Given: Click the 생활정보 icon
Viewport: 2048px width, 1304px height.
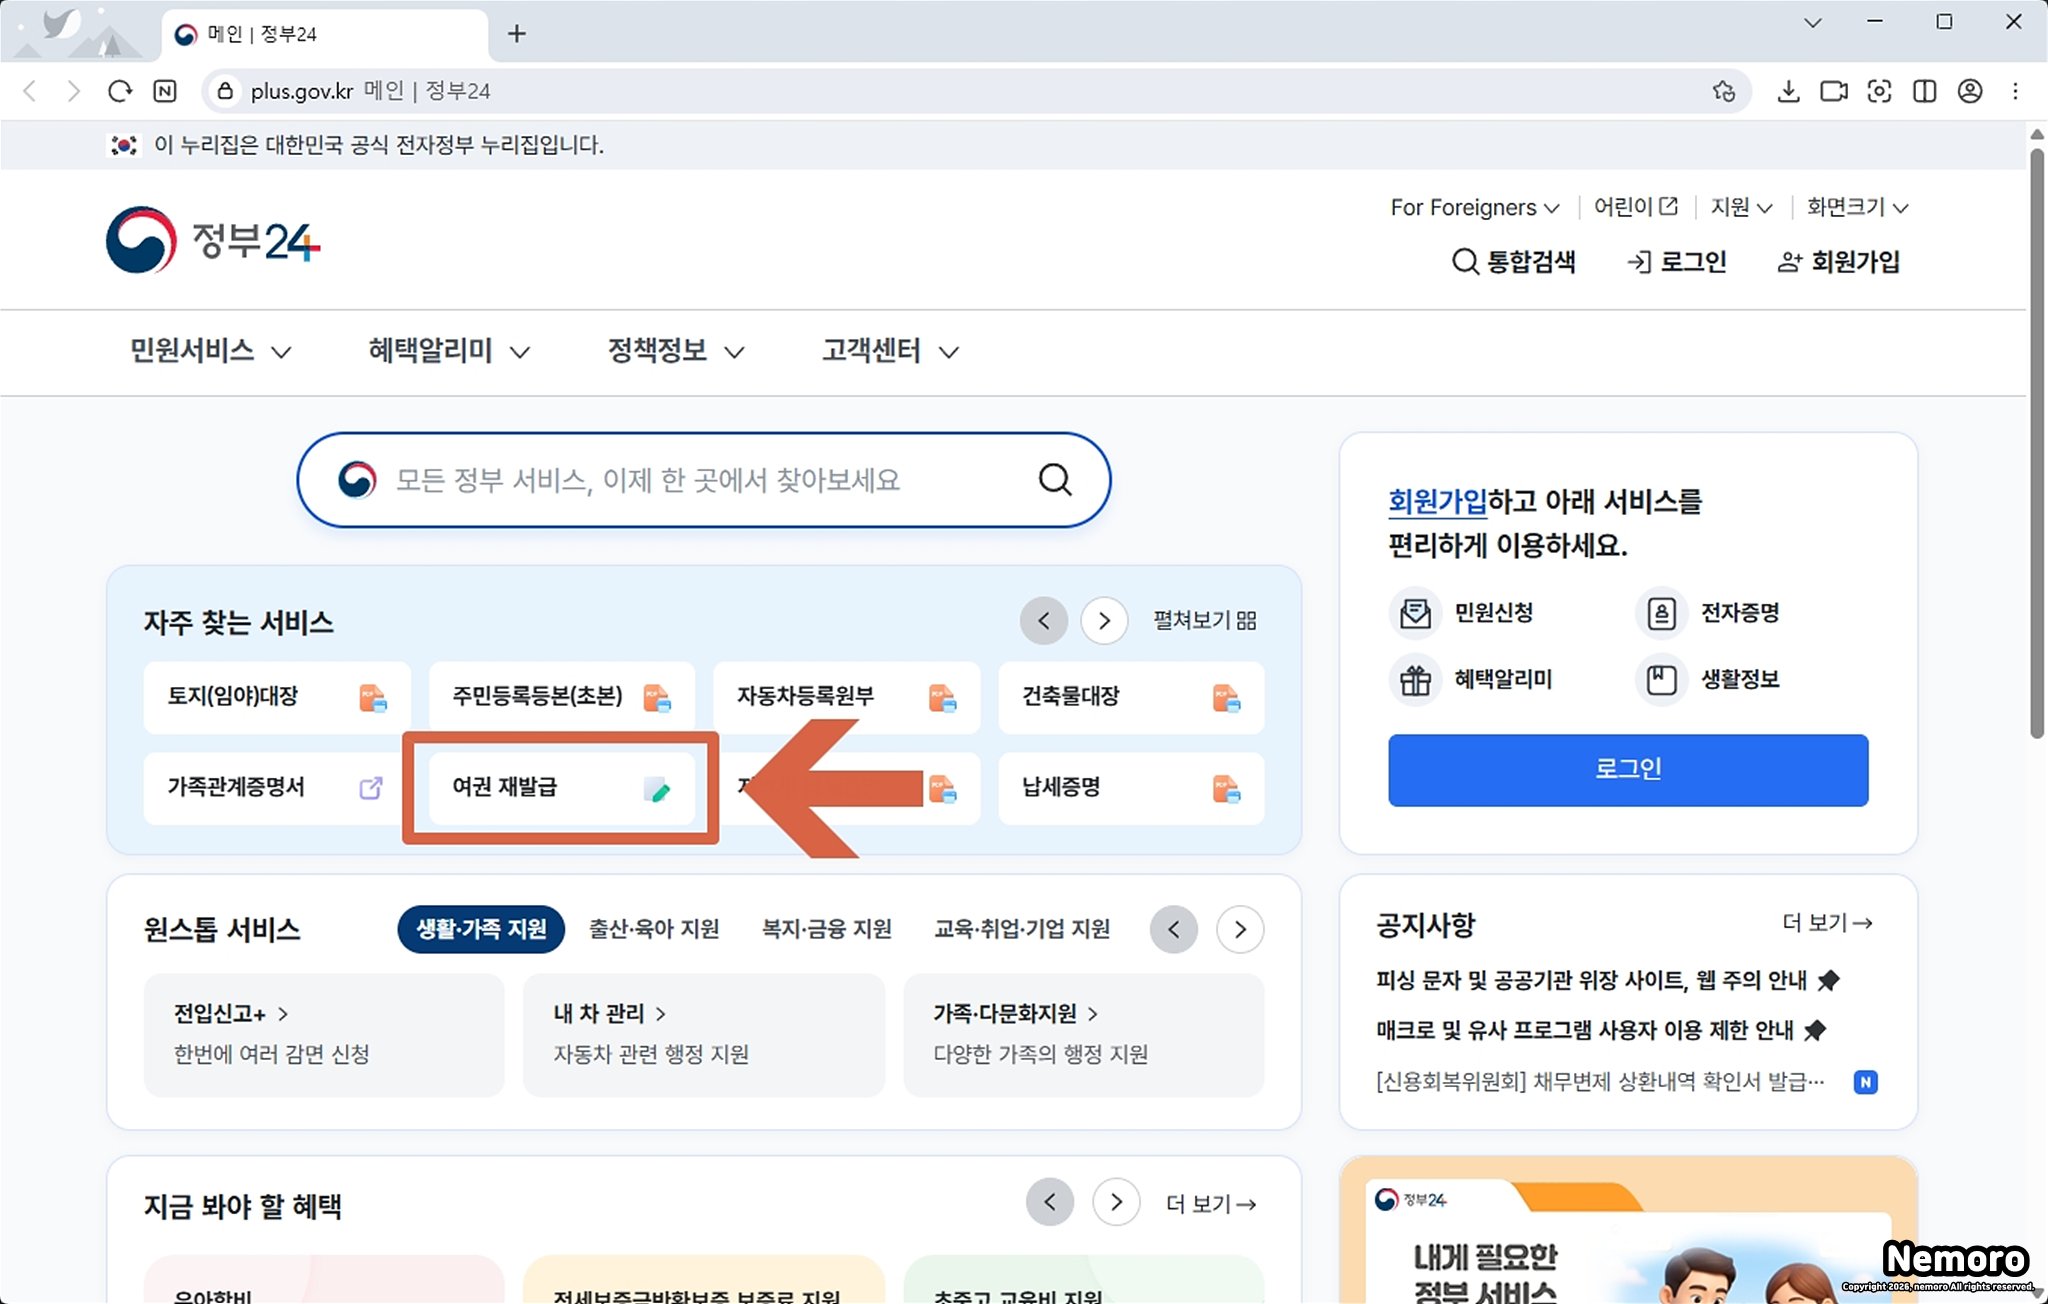Looking at the screenshot, I should [x=1661, y=680].
